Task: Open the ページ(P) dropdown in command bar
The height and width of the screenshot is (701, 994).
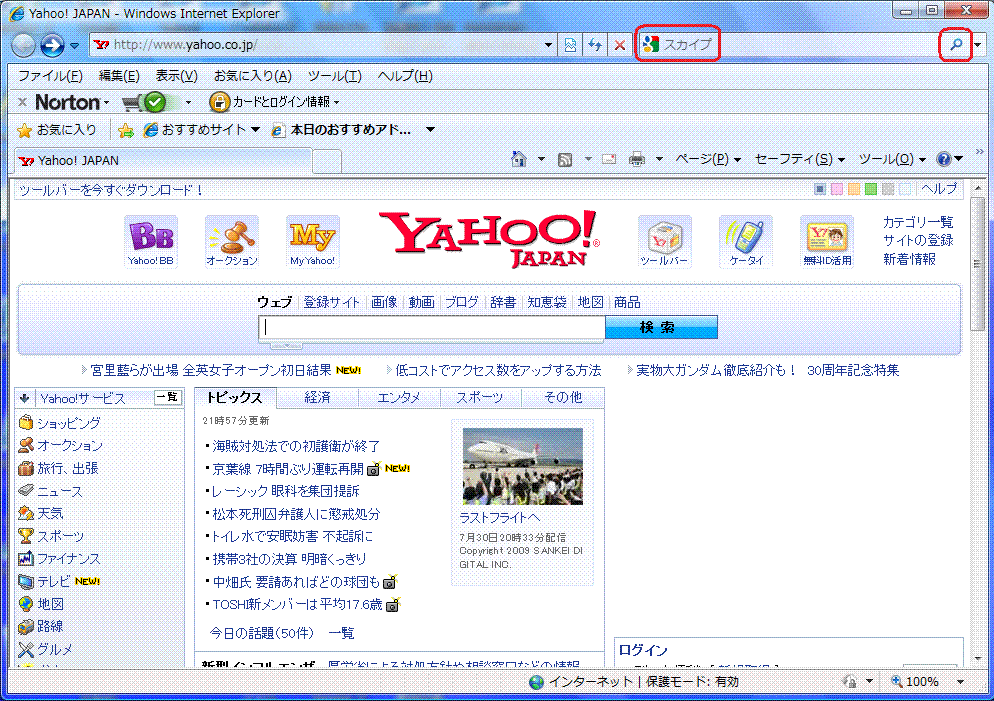Action: (x=708, y=159)
